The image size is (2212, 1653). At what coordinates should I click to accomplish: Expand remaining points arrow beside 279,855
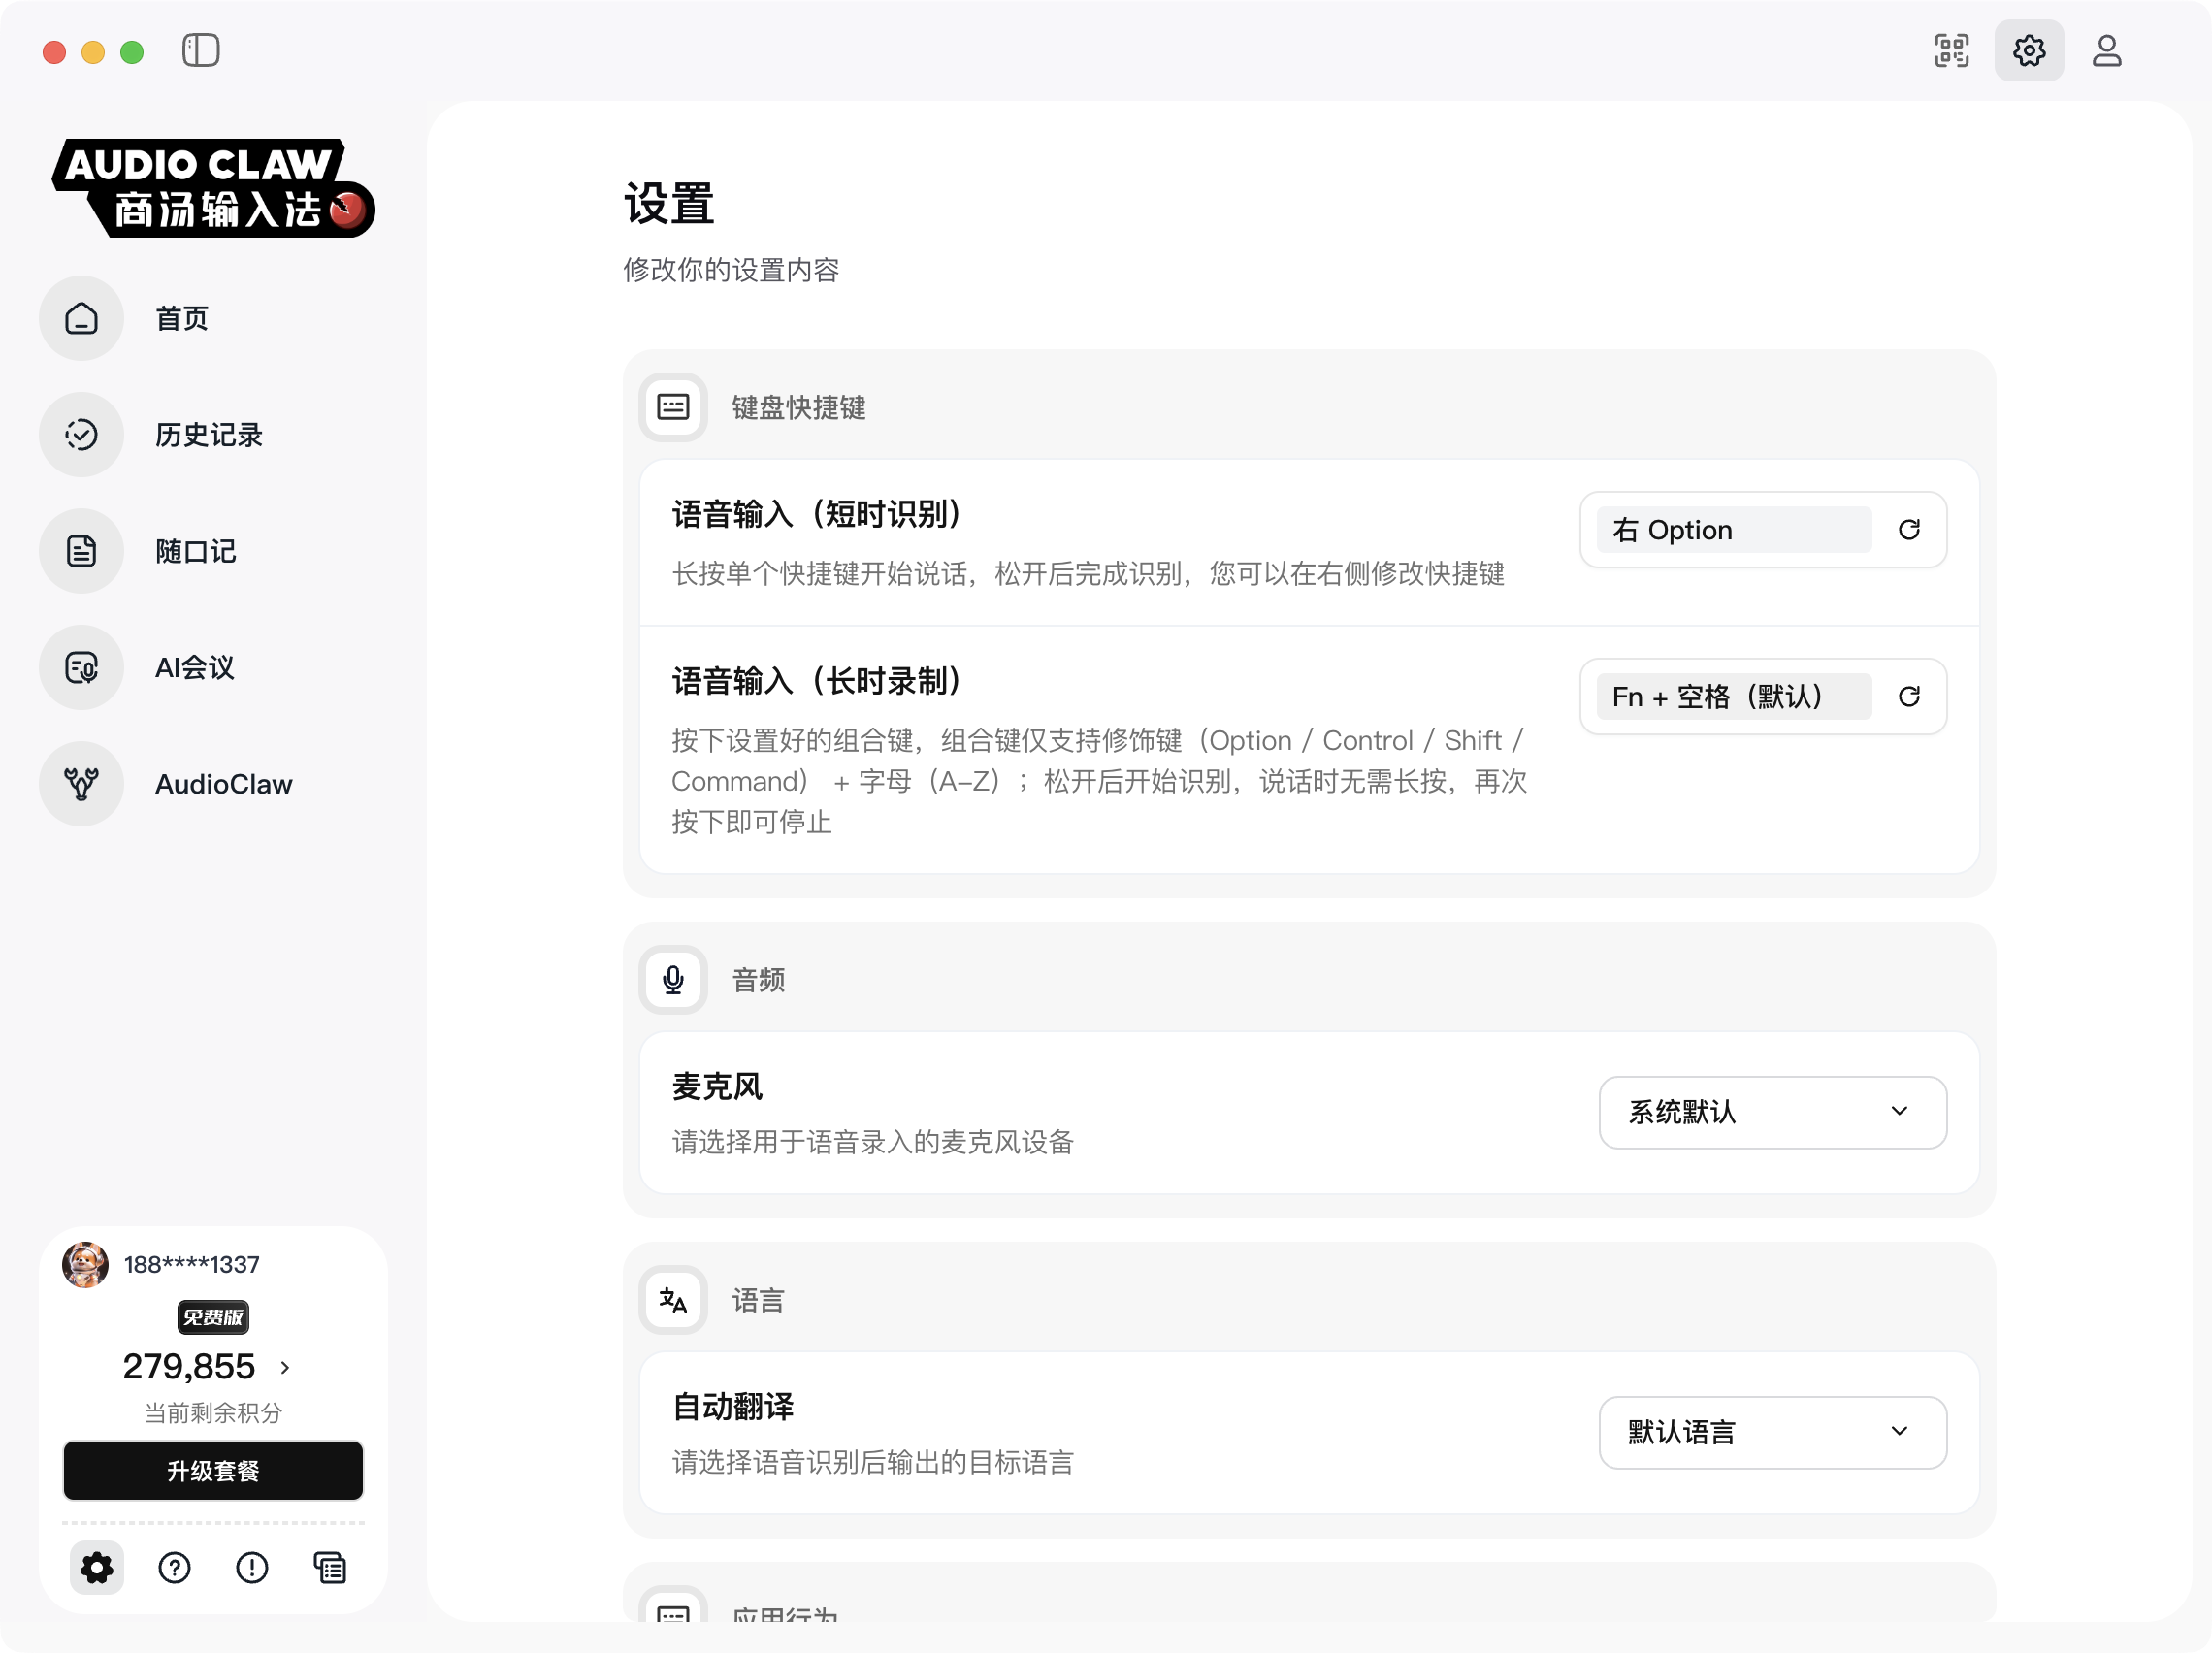click(x=285, y=1367)
